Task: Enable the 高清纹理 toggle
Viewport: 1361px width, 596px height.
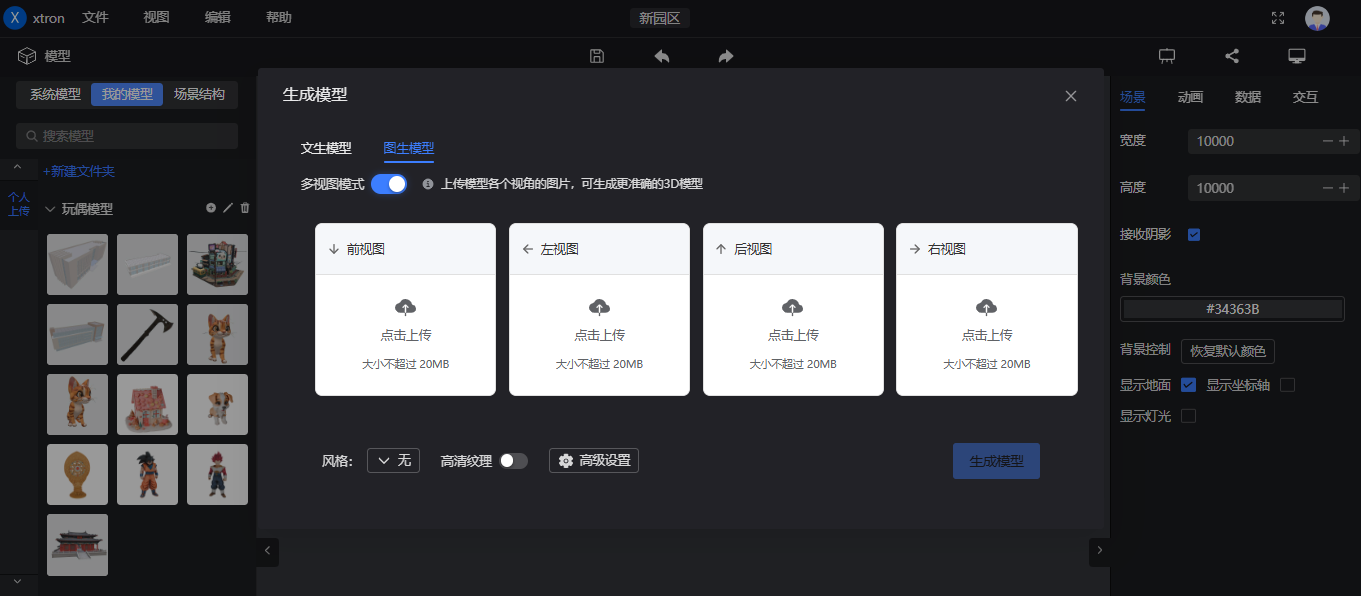Action: (x=514, y=461)
